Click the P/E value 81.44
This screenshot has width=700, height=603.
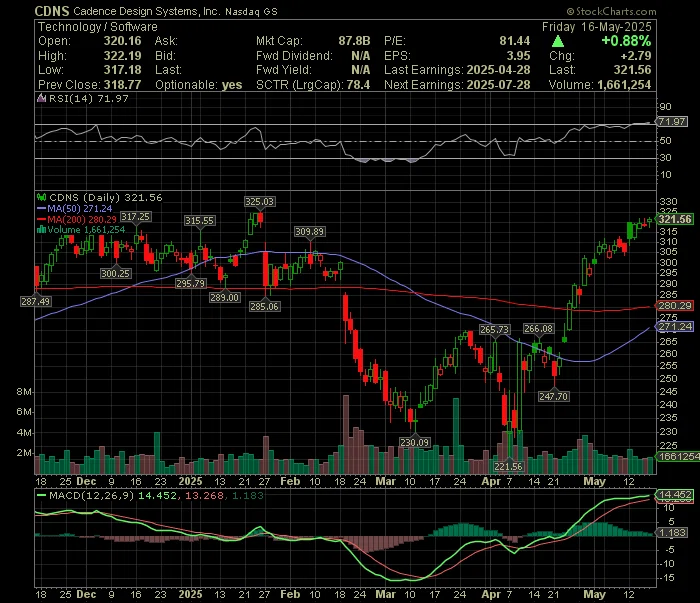click(515, 41)
